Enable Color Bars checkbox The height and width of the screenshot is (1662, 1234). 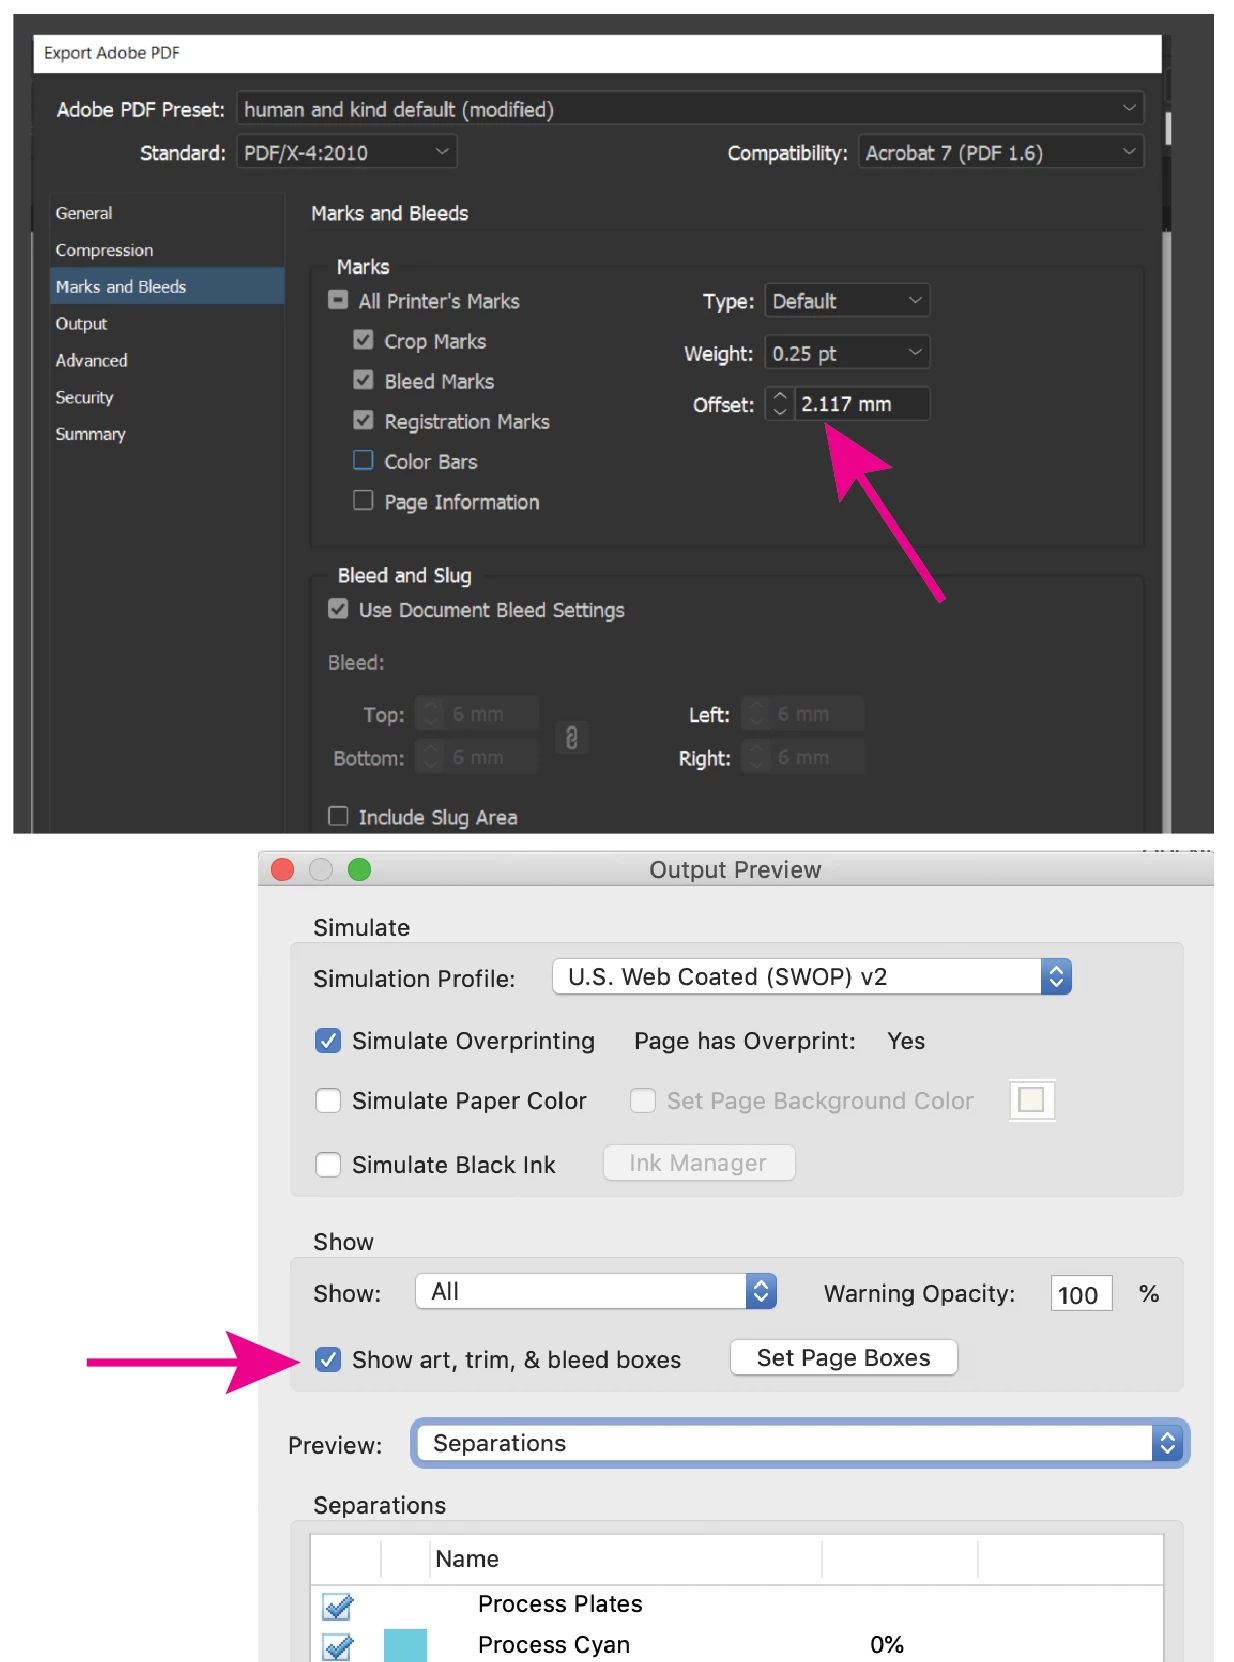tap(363, 460)
